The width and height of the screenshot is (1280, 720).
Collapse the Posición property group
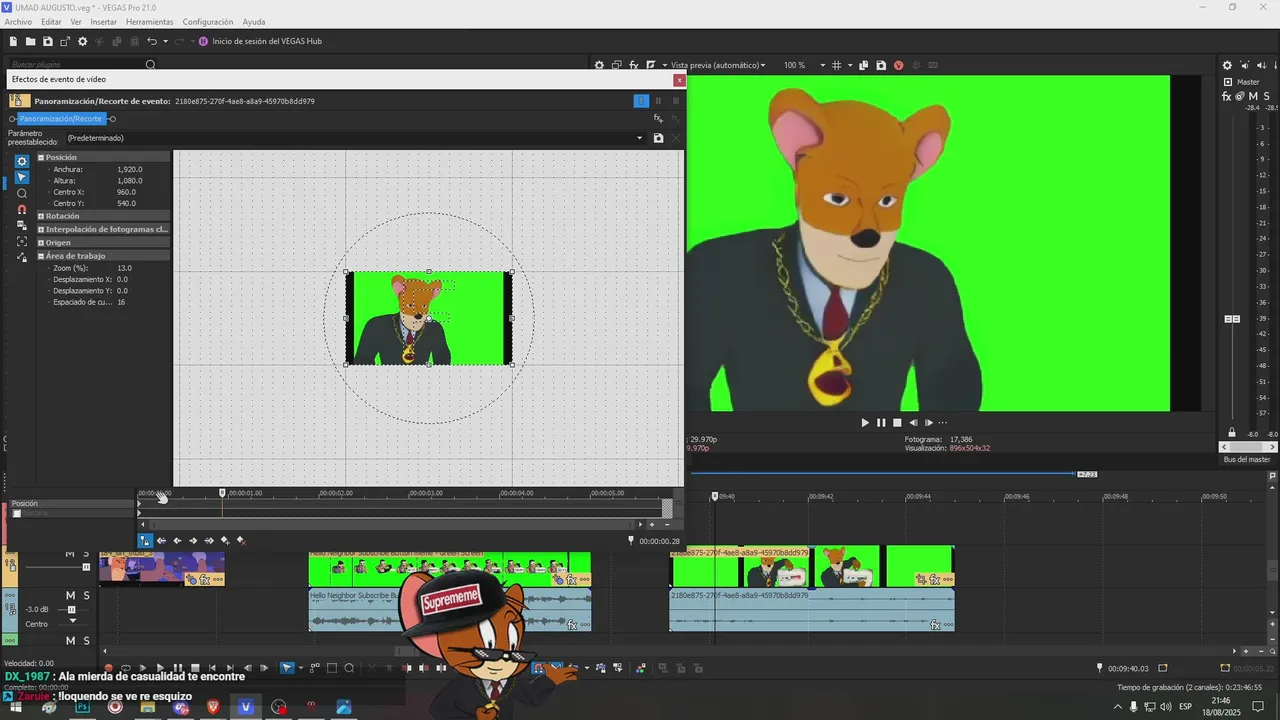point(41,157)
